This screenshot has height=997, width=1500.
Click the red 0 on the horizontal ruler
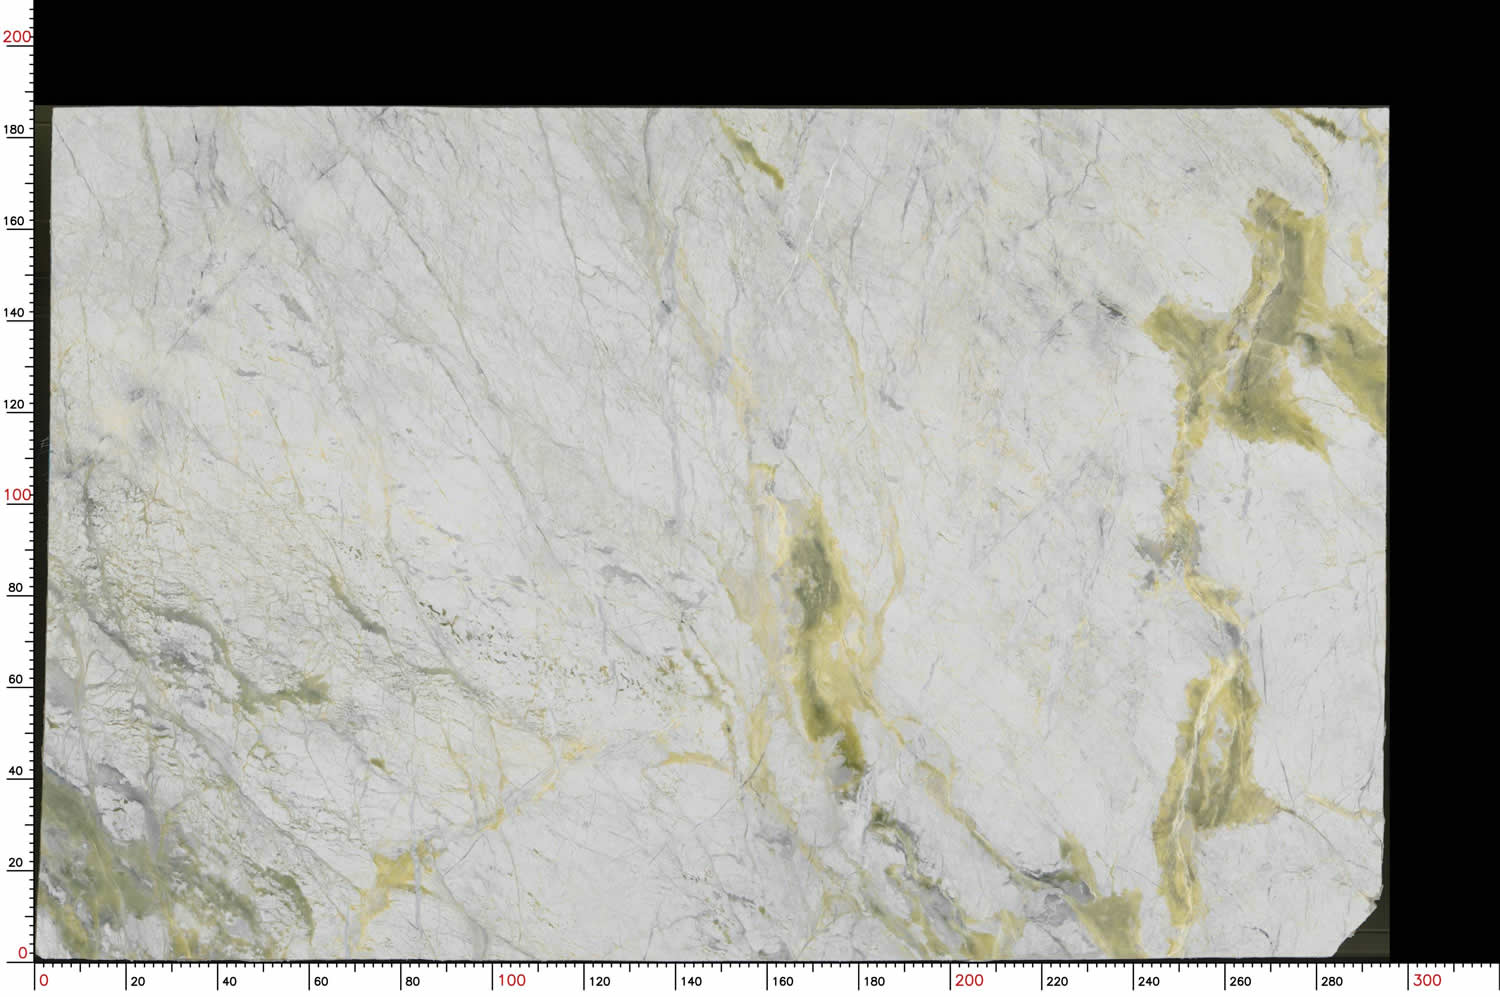coord(43,980)
